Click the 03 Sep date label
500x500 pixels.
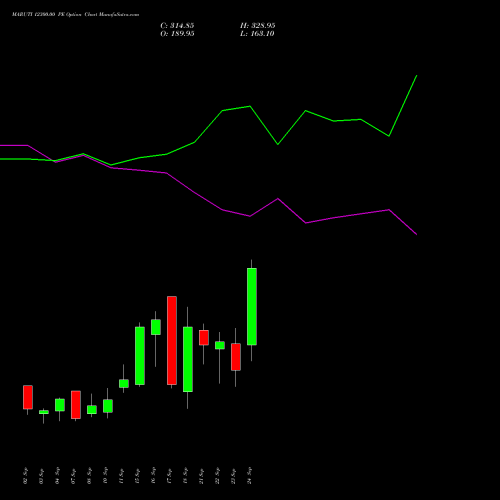pyautogui.click(x=42, y=476)
